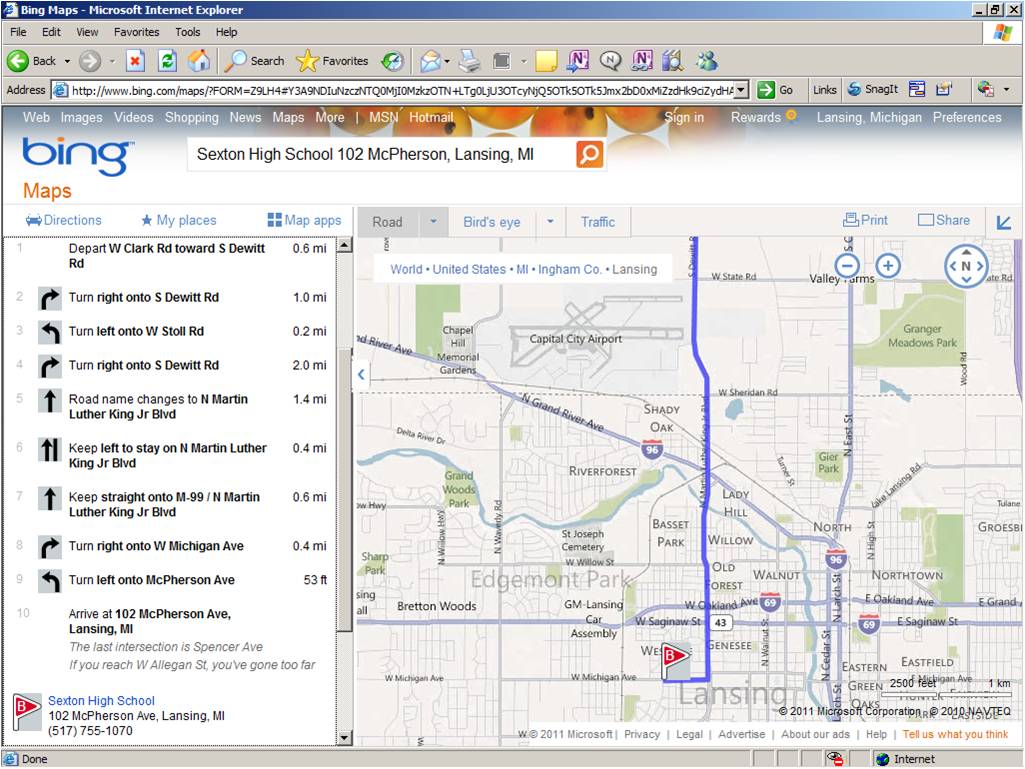This screenshot has width=1025, height=769.
Task: Click the flag icon beside Sexton High School
Action: point(27,713)
